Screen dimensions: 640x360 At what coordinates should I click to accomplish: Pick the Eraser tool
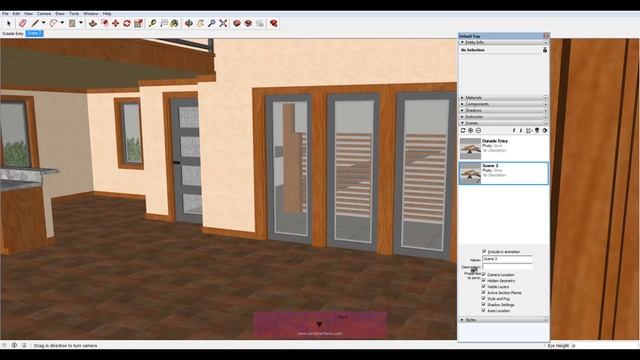[22, 23]
